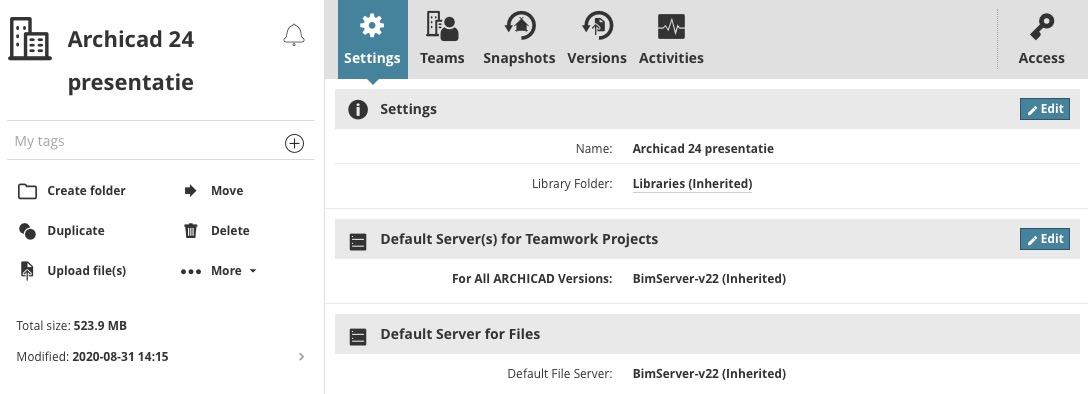Click the notification bell icon
The height and width of the screenshot is (394, 1088).
[294, 35]
